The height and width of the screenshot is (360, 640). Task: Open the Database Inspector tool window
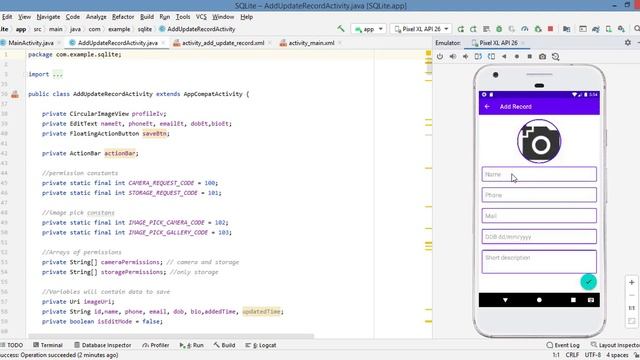103,345
